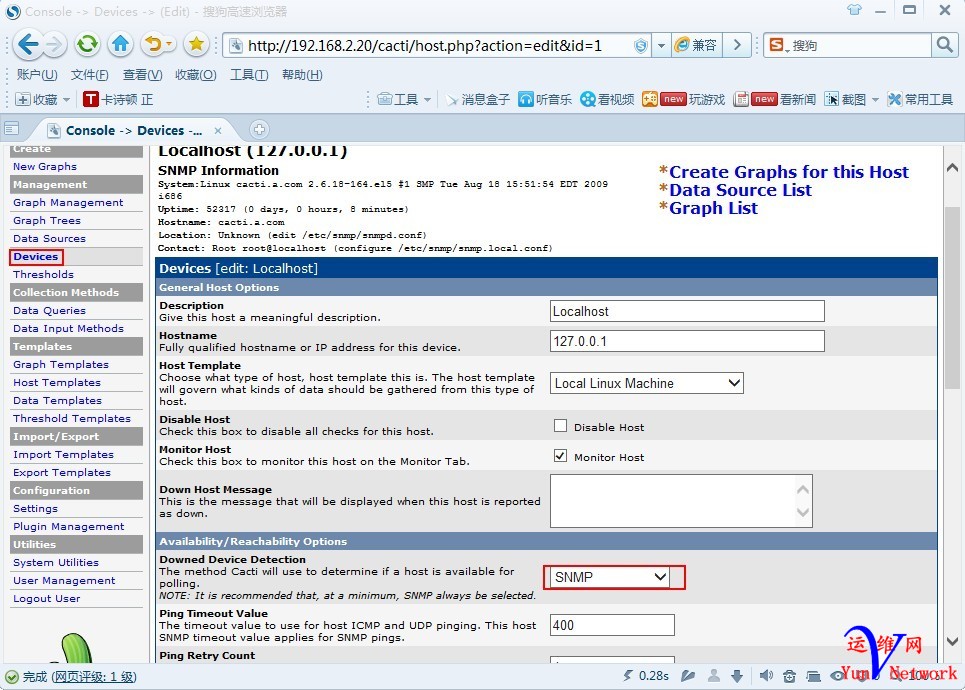Viewport: 965px width, 690px height.
Task: Click the browser back arrow button
Action: click(28, 44)
